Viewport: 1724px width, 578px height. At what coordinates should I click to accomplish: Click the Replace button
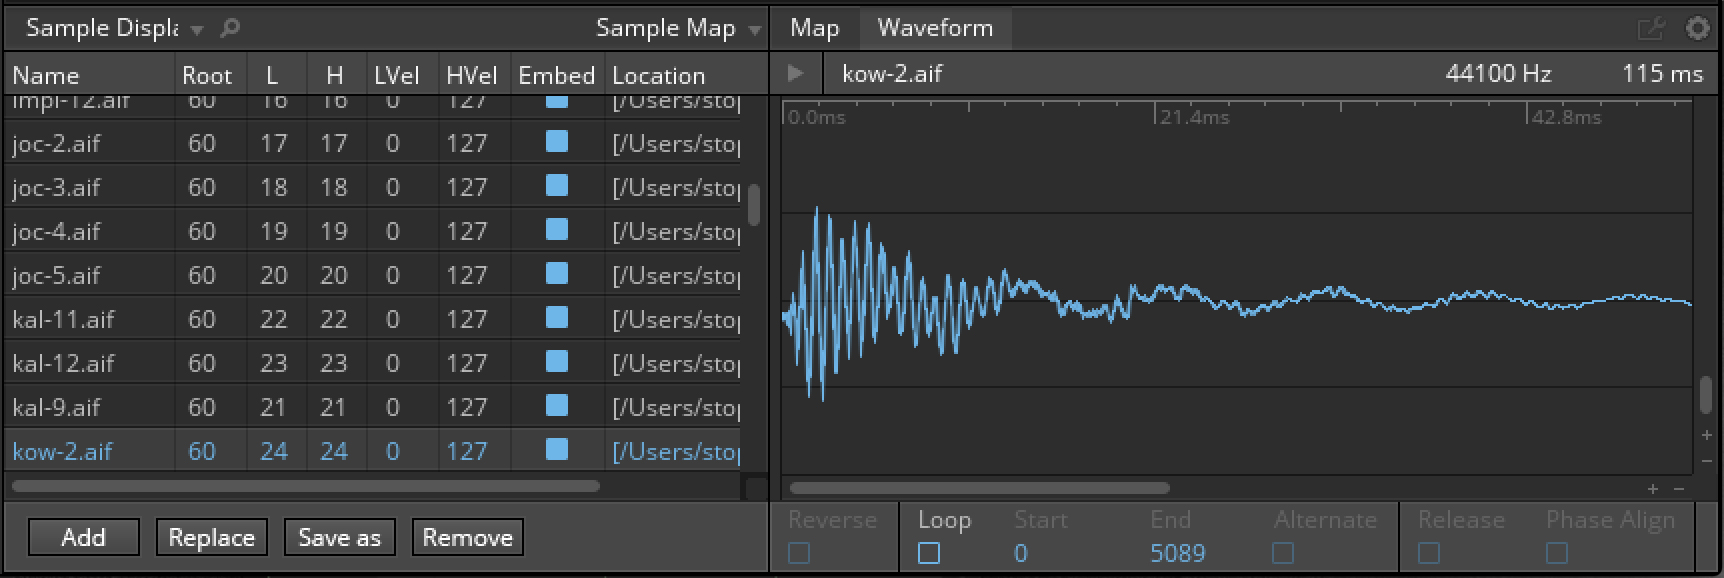(212, 537)
